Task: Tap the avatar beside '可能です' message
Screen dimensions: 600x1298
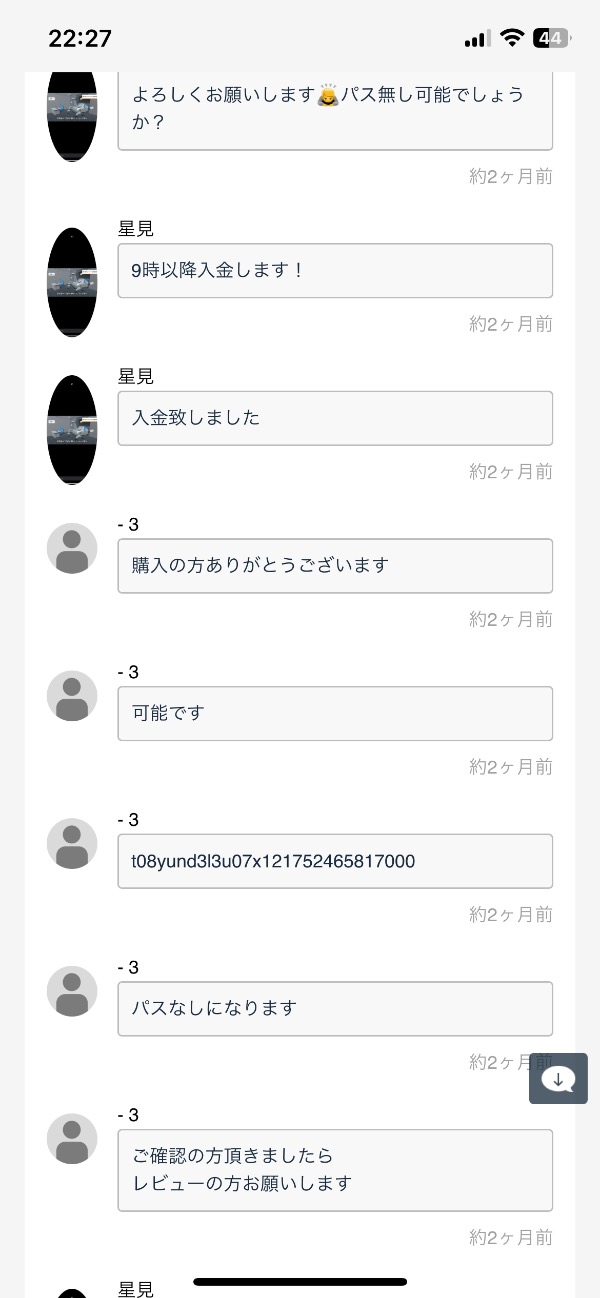Action: point(72,696)
